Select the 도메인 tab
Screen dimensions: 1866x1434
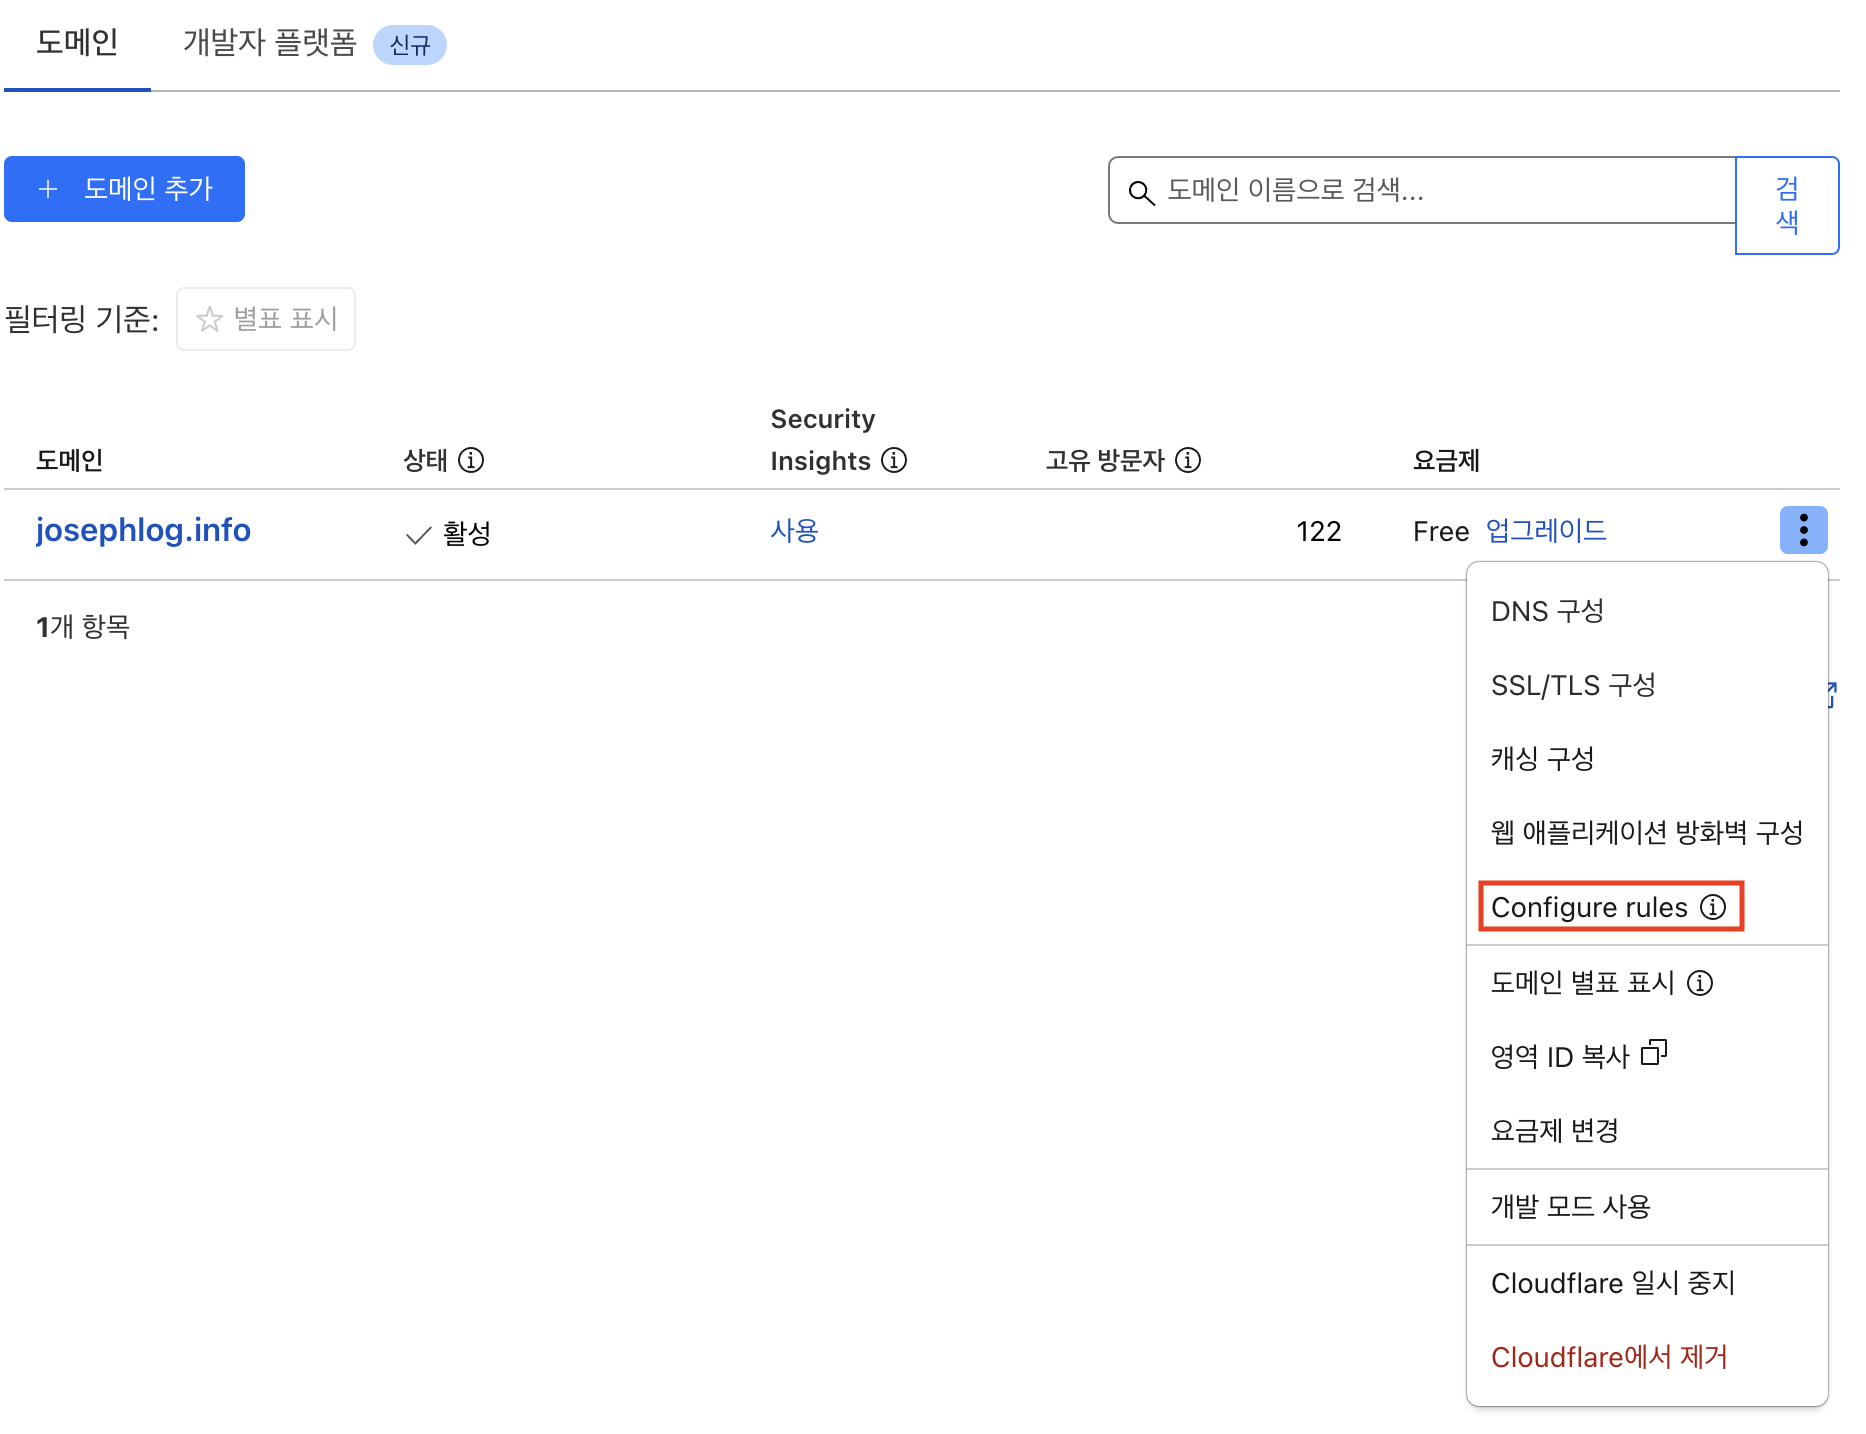pyautogui.click(x=77, y=43)
